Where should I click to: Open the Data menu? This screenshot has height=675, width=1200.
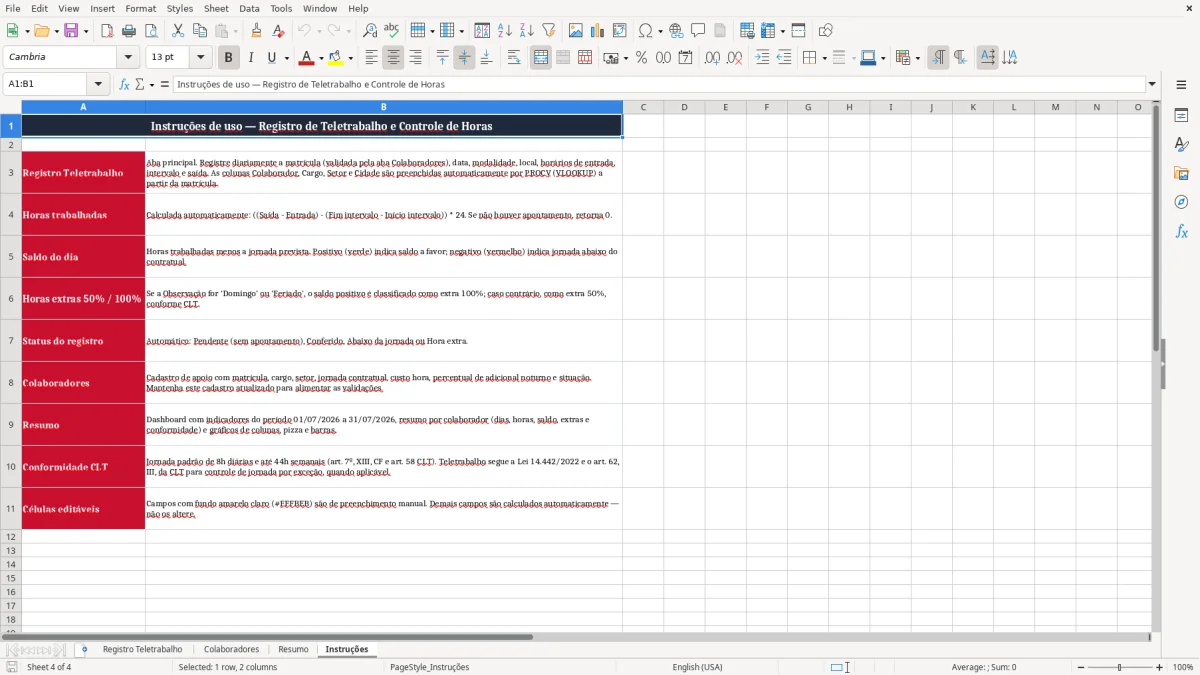click(x=249, y=8)
